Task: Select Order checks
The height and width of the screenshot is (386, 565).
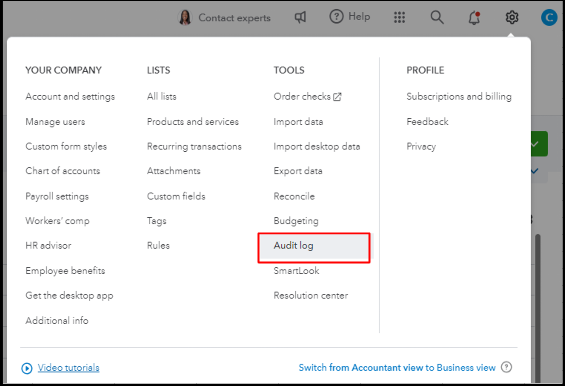Action: tap(302, 97)
